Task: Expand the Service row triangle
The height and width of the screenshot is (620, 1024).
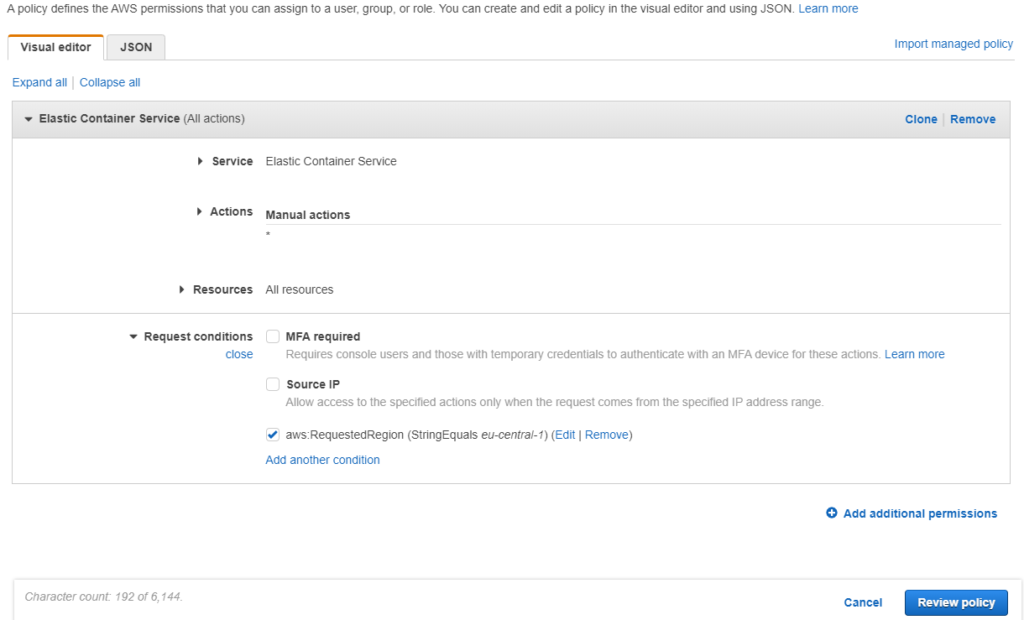Action: tap(201, 161)
